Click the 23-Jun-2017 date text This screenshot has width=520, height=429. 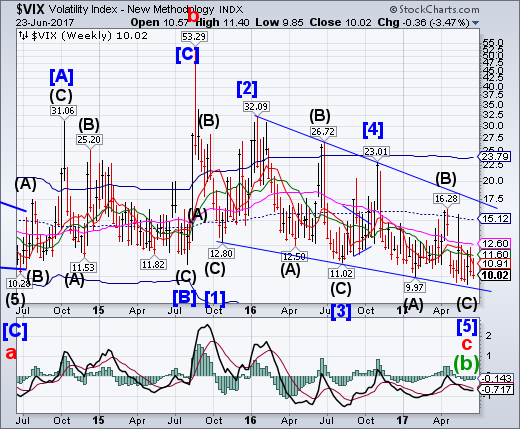(45, 23)
